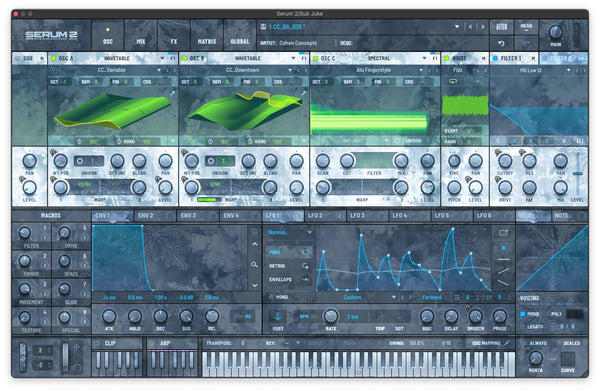The image size is (600, 391).
Task: Click the MAIN volume knob
Action: tap(555, 32)
